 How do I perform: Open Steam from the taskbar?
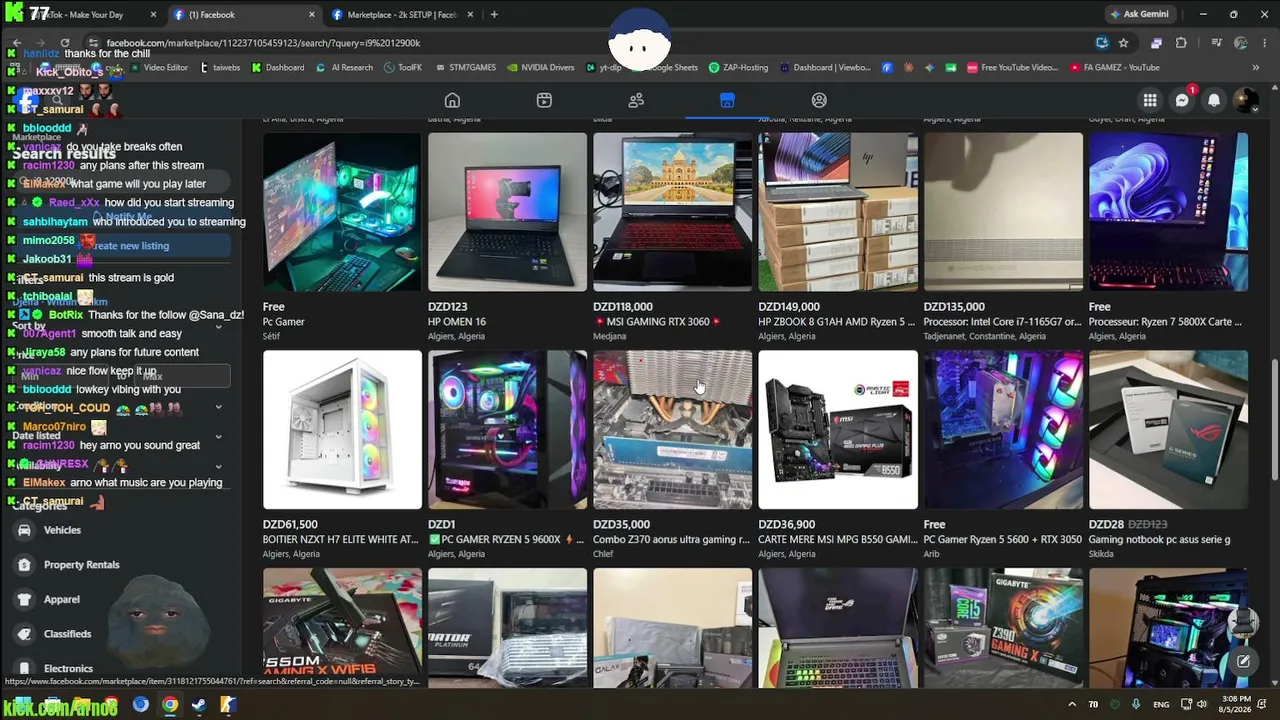199,704
